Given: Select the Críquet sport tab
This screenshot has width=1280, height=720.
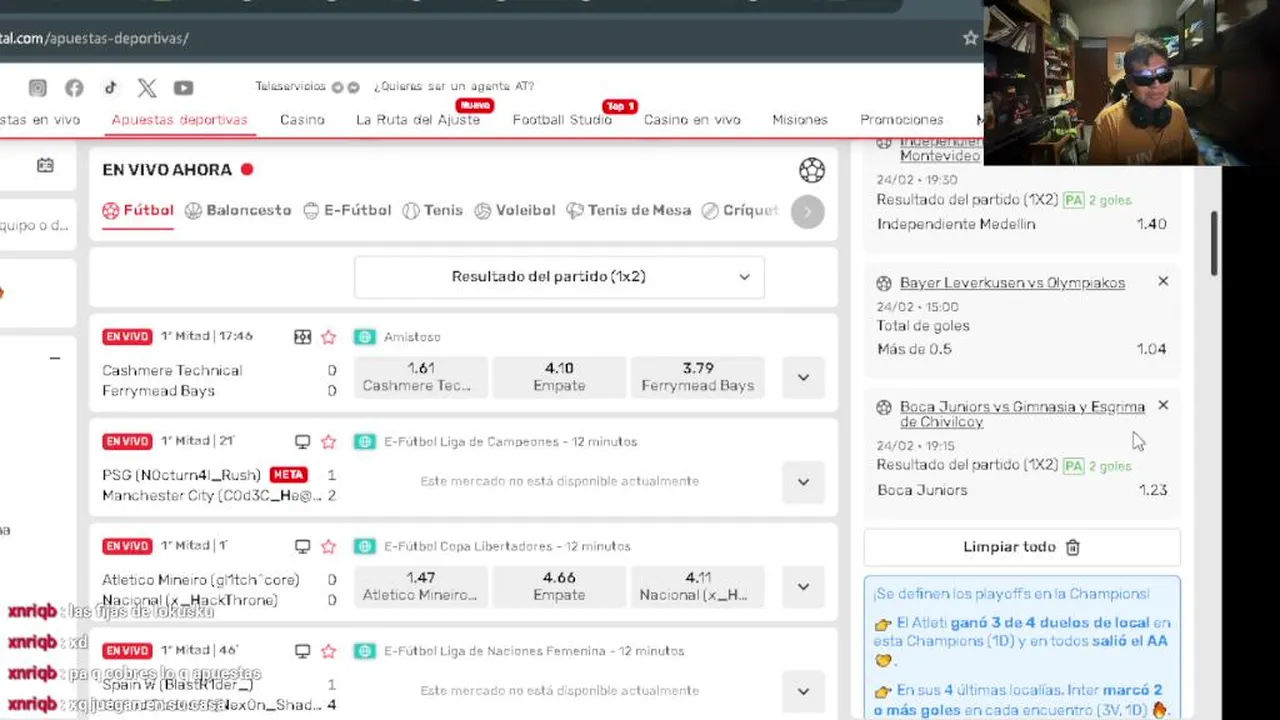Looking at the screenshot, I should tap(740, 211).
